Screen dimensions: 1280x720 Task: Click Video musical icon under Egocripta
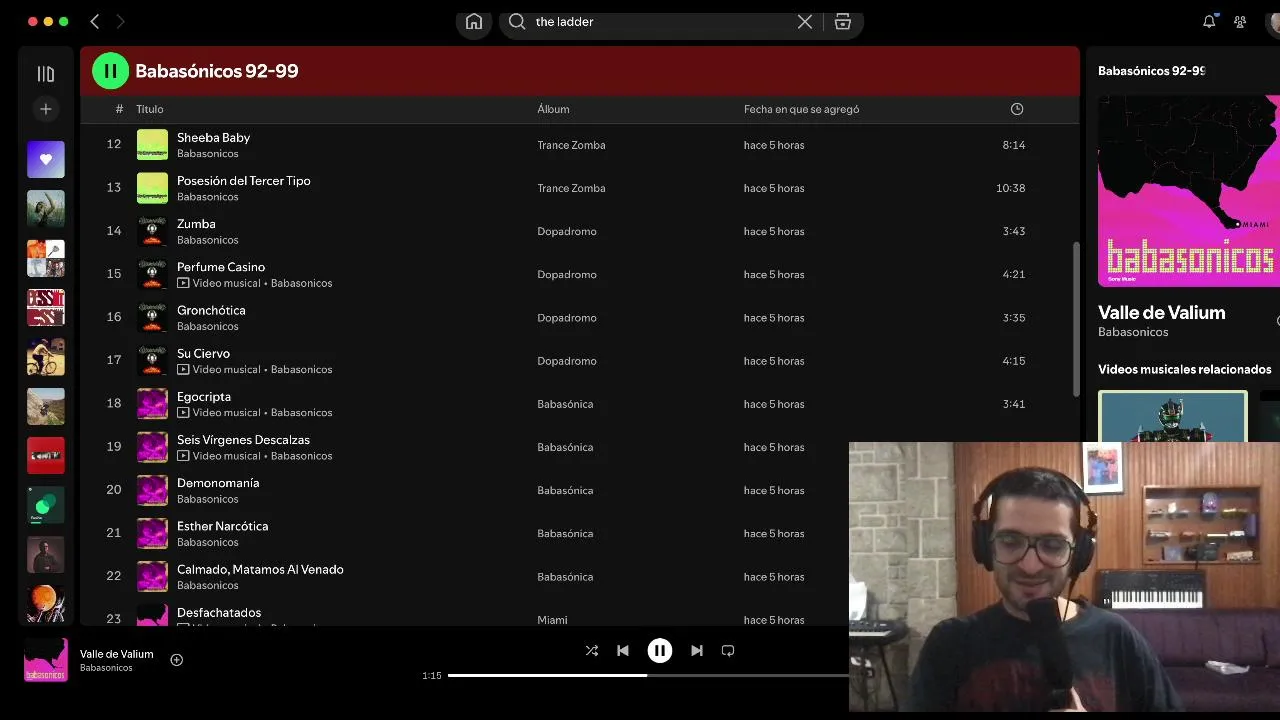point(183,413)
